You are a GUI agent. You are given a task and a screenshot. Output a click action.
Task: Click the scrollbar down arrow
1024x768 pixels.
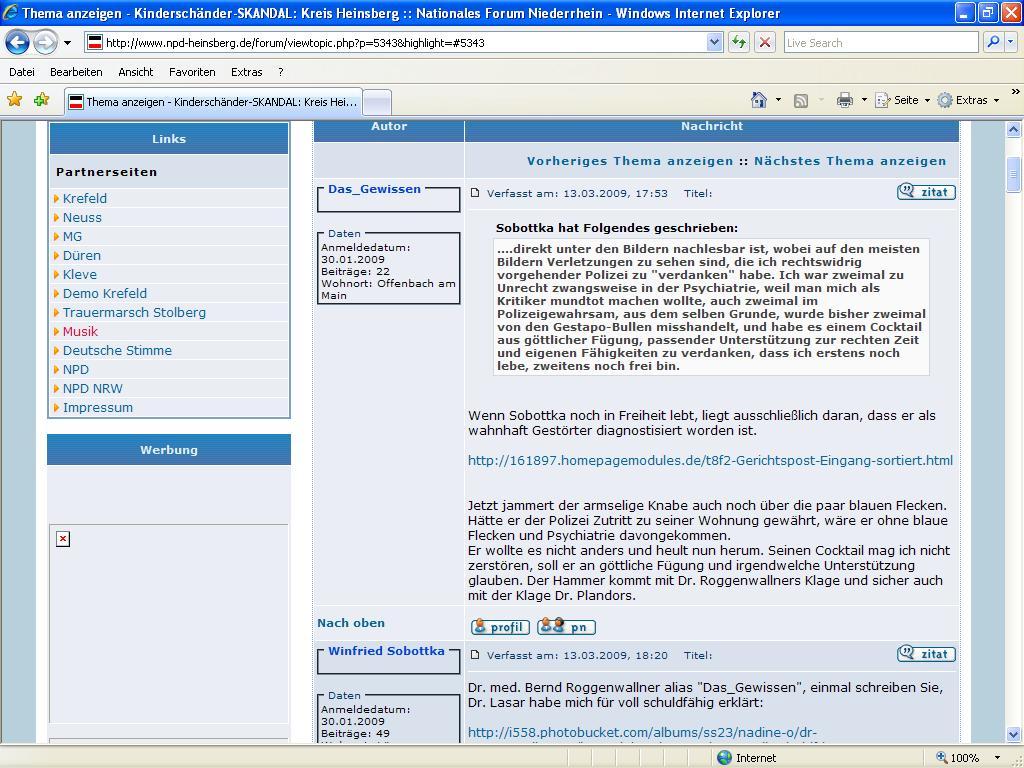[x=1013, y=735]
